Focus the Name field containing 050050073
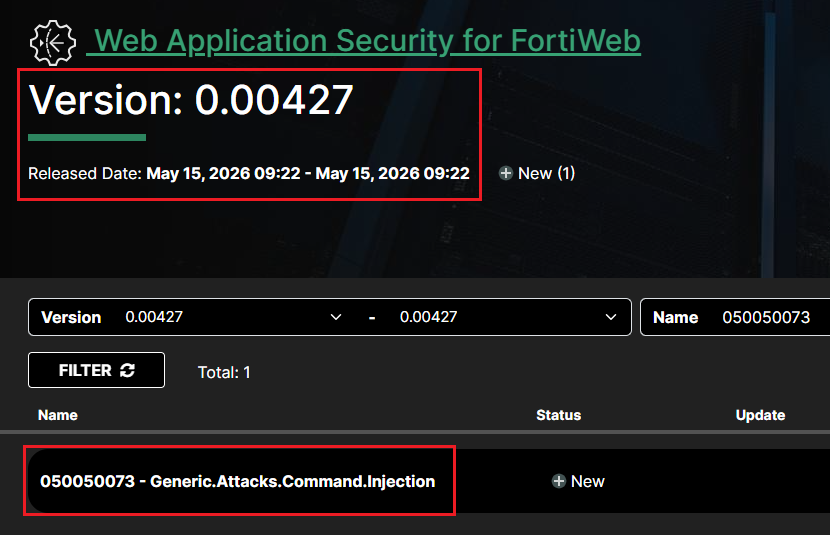Image resolution: width=830 pixels, height=535 pixels. pos(735,317)
